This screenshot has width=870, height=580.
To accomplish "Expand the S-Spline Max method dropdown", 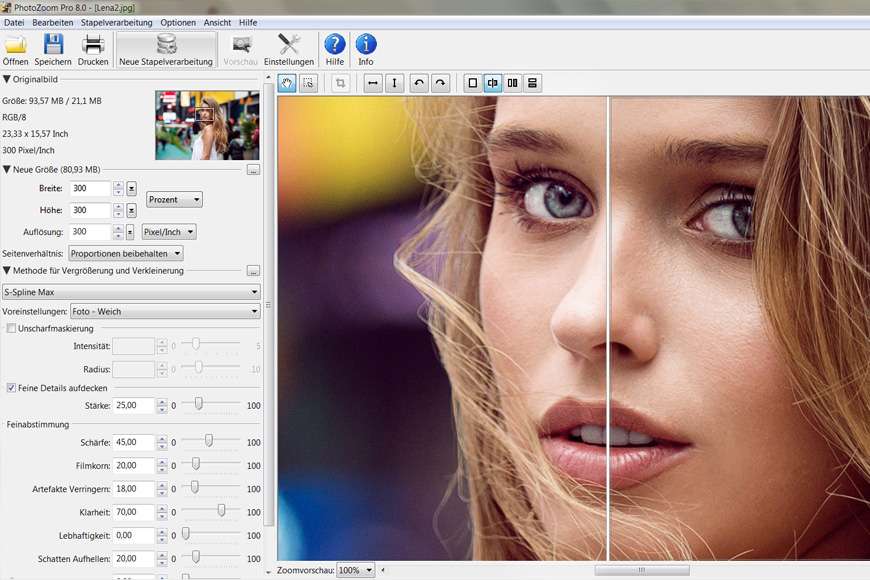I will (131, 292).
